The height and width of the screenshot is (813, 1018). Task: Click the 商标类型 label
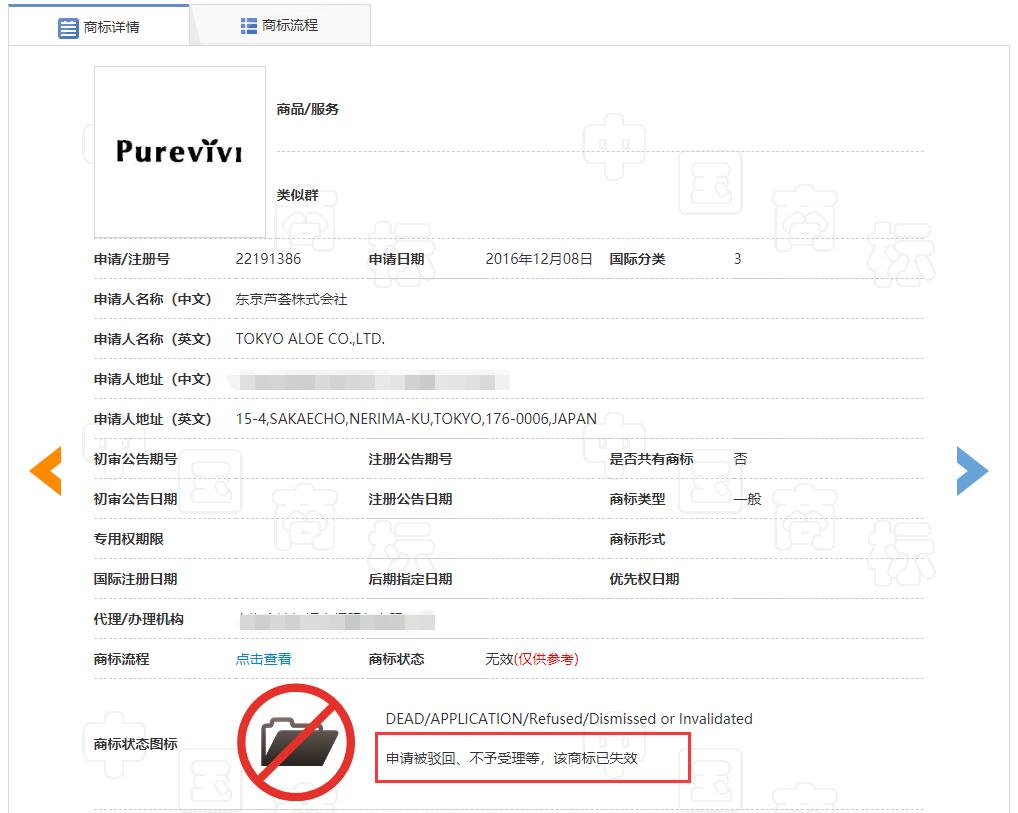click(637, 499)
